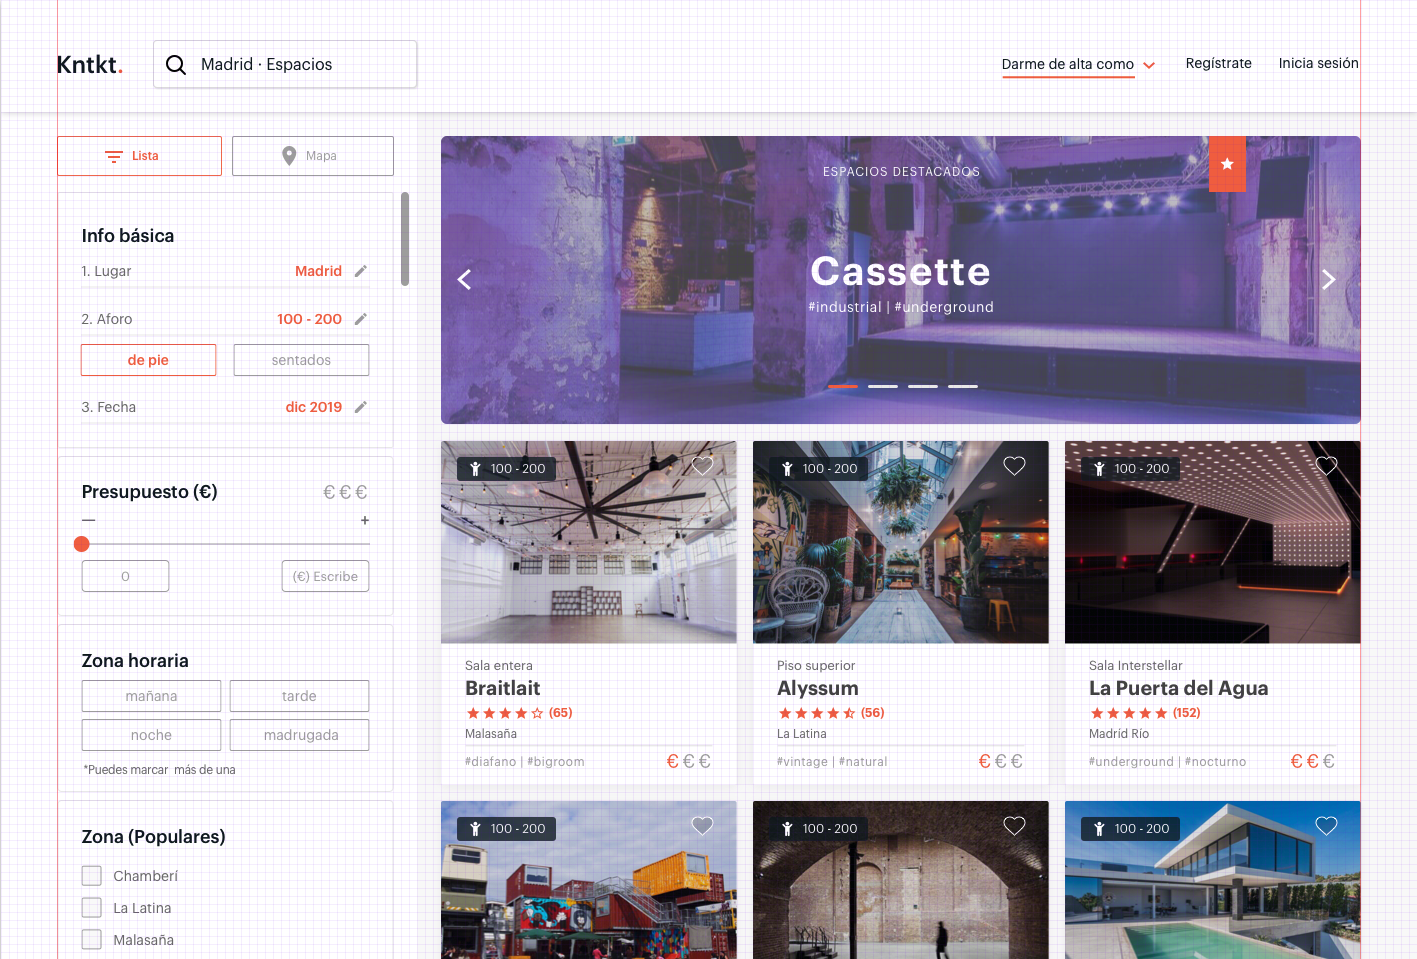This screenshot has width=1417, height=959.
Task: Tick the Malasaña checkbox
Action: tap(92, 940)
